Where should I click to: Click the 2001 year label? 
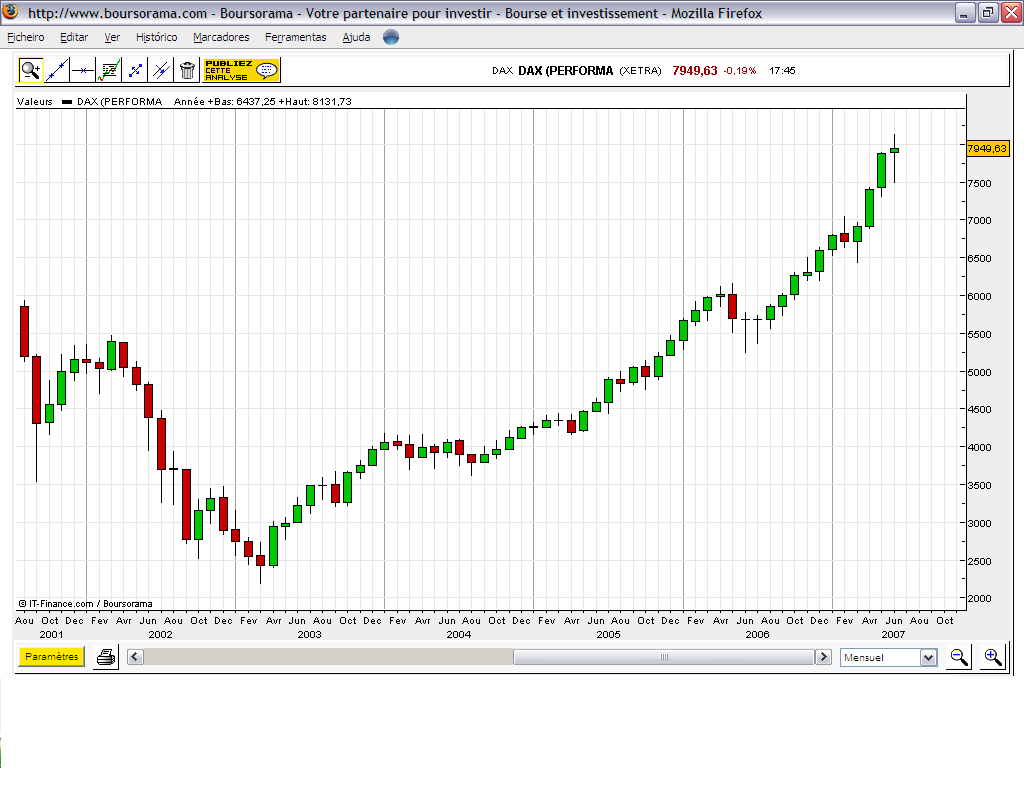52,634
